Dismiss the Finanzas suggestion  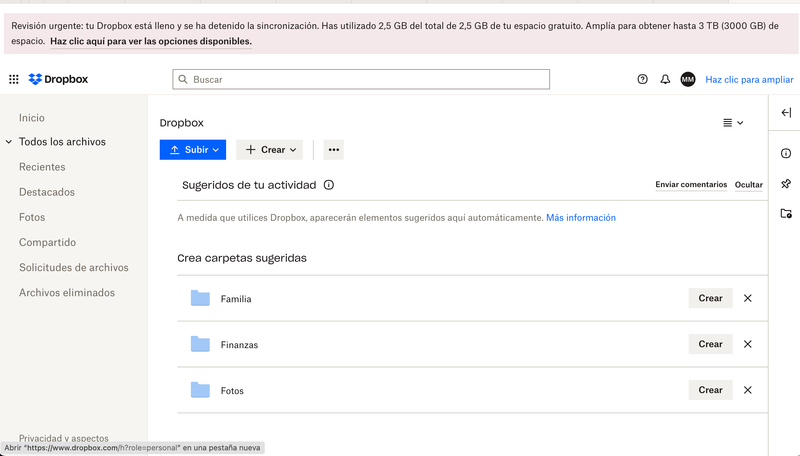click(747, 344)
